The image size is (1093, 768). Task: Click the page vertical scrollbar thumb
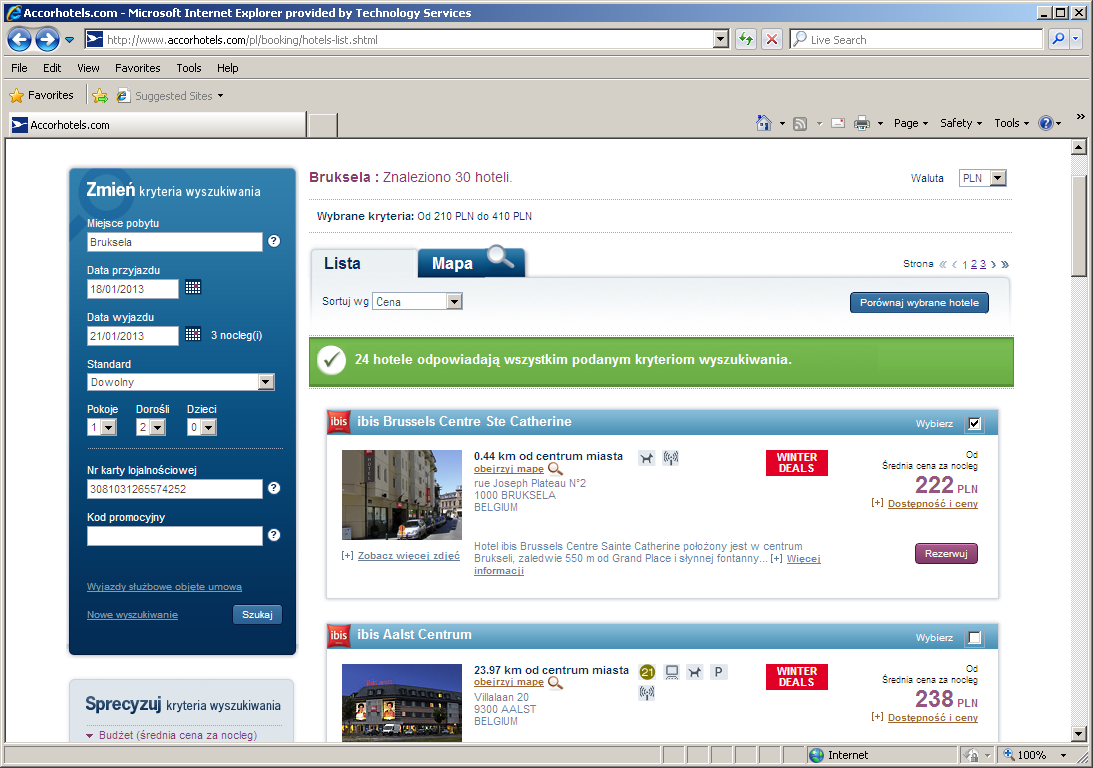1079,224
